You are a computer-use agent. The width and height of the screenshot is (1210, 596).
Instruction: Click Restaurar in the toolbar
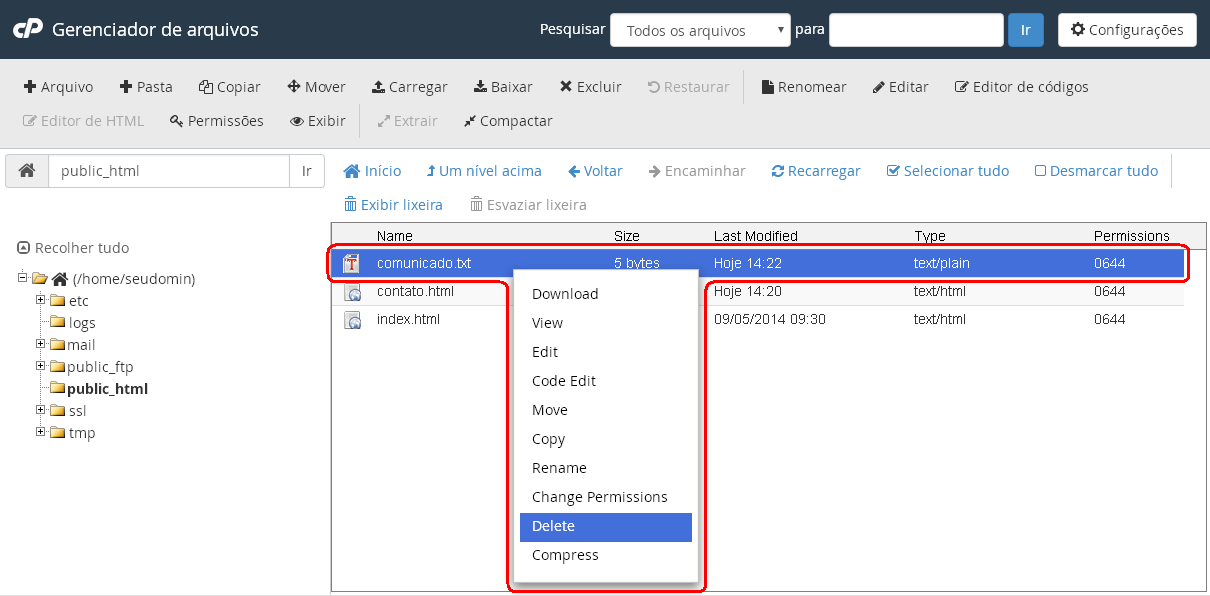click(689, 87)
